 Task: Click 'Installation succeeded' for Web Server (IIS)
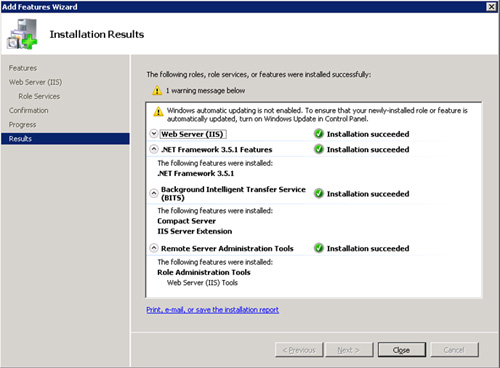click(x=368, y=134)
